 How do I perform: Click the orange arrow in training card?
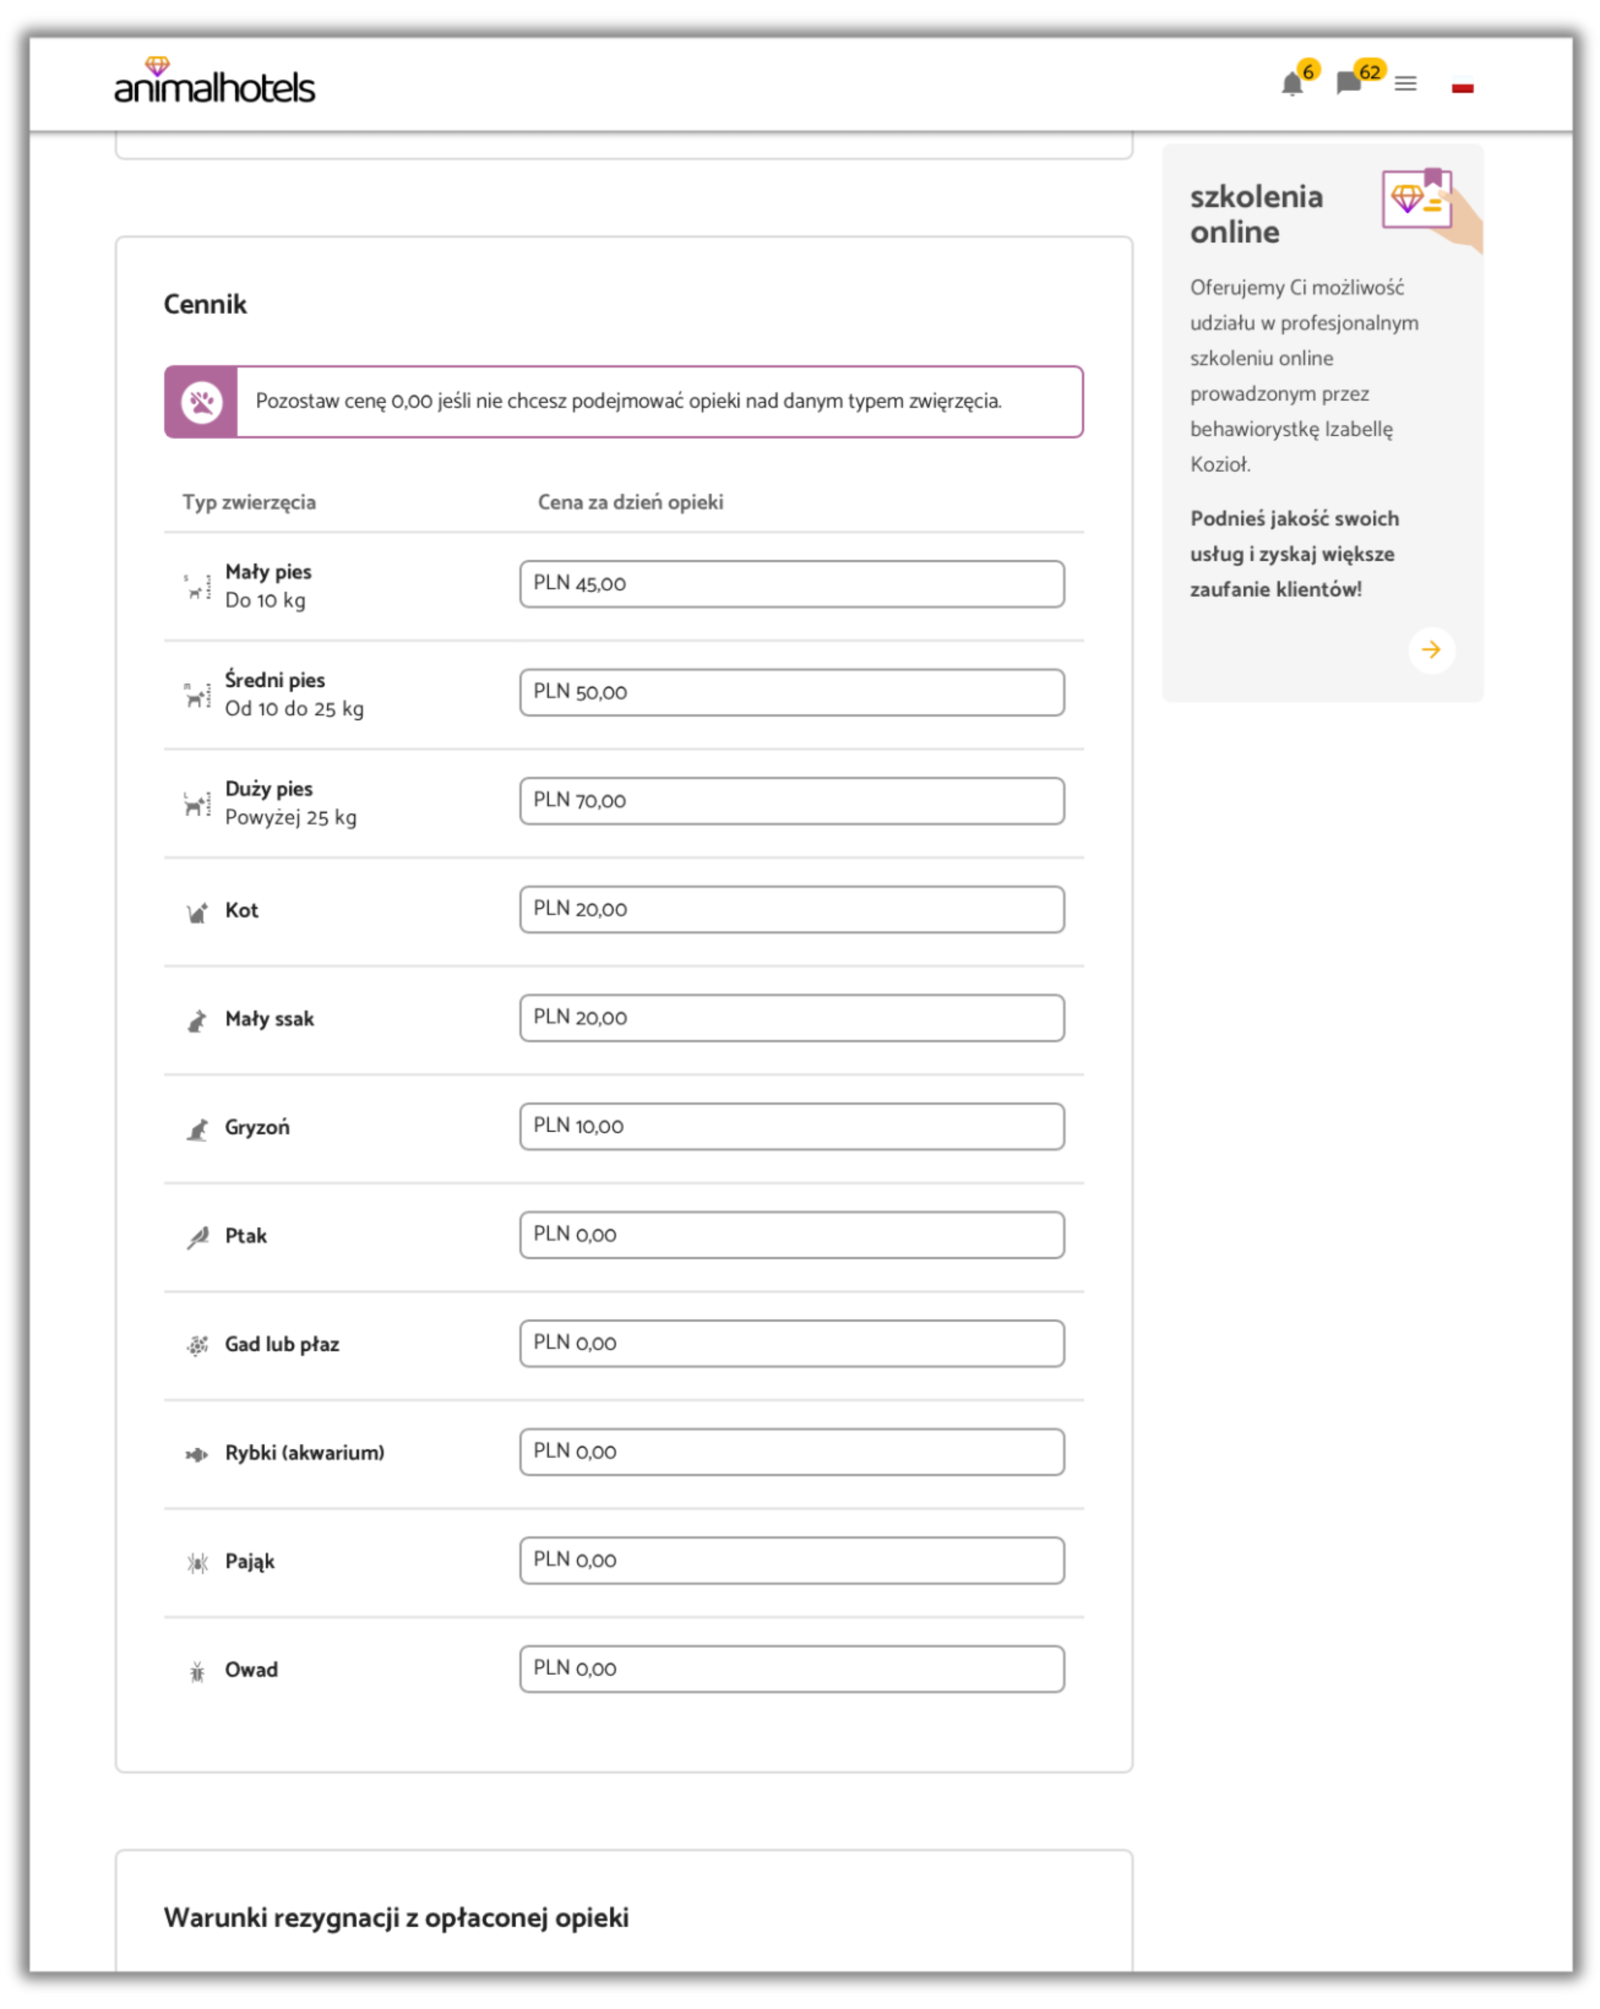coord(1431,650)
